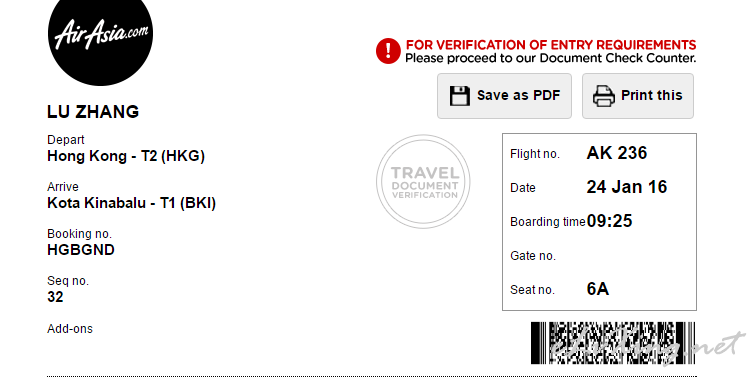Select the passenger name LU ZHANG
The height and width of the screenshot is (379, 756).
(x=93, y=112)
